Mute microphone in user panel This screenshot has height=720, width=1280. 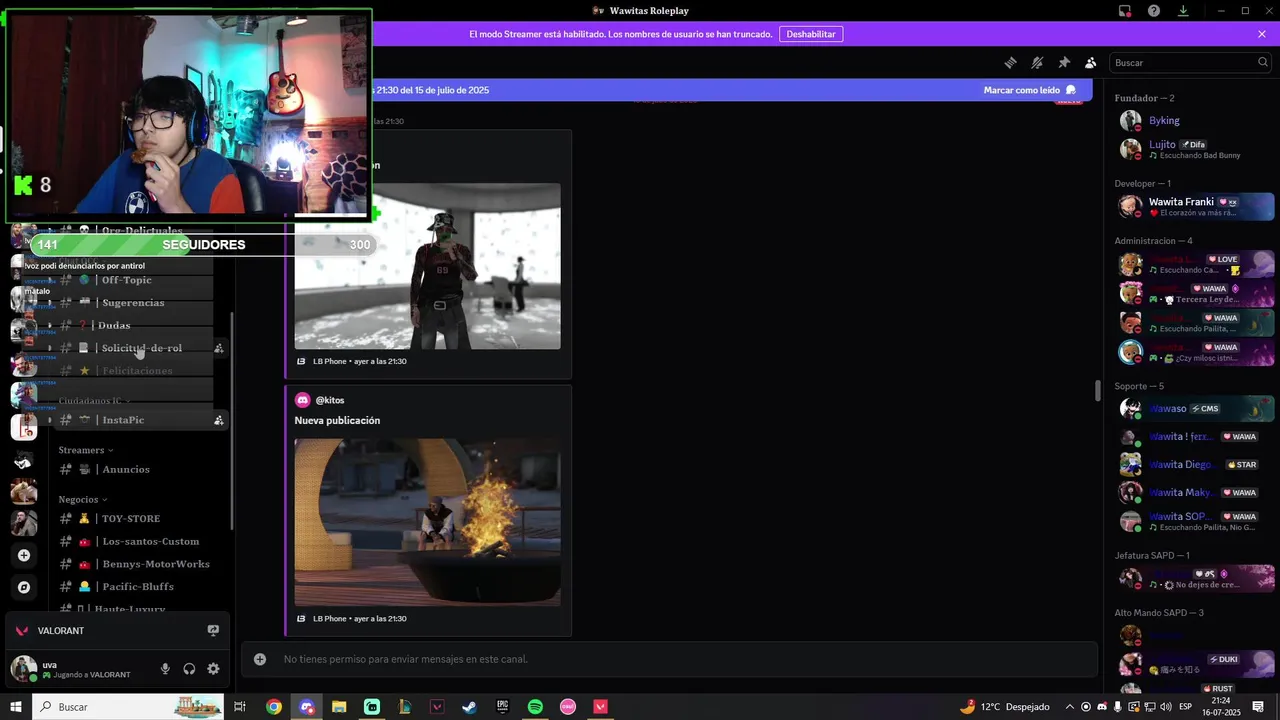point(165,669)
